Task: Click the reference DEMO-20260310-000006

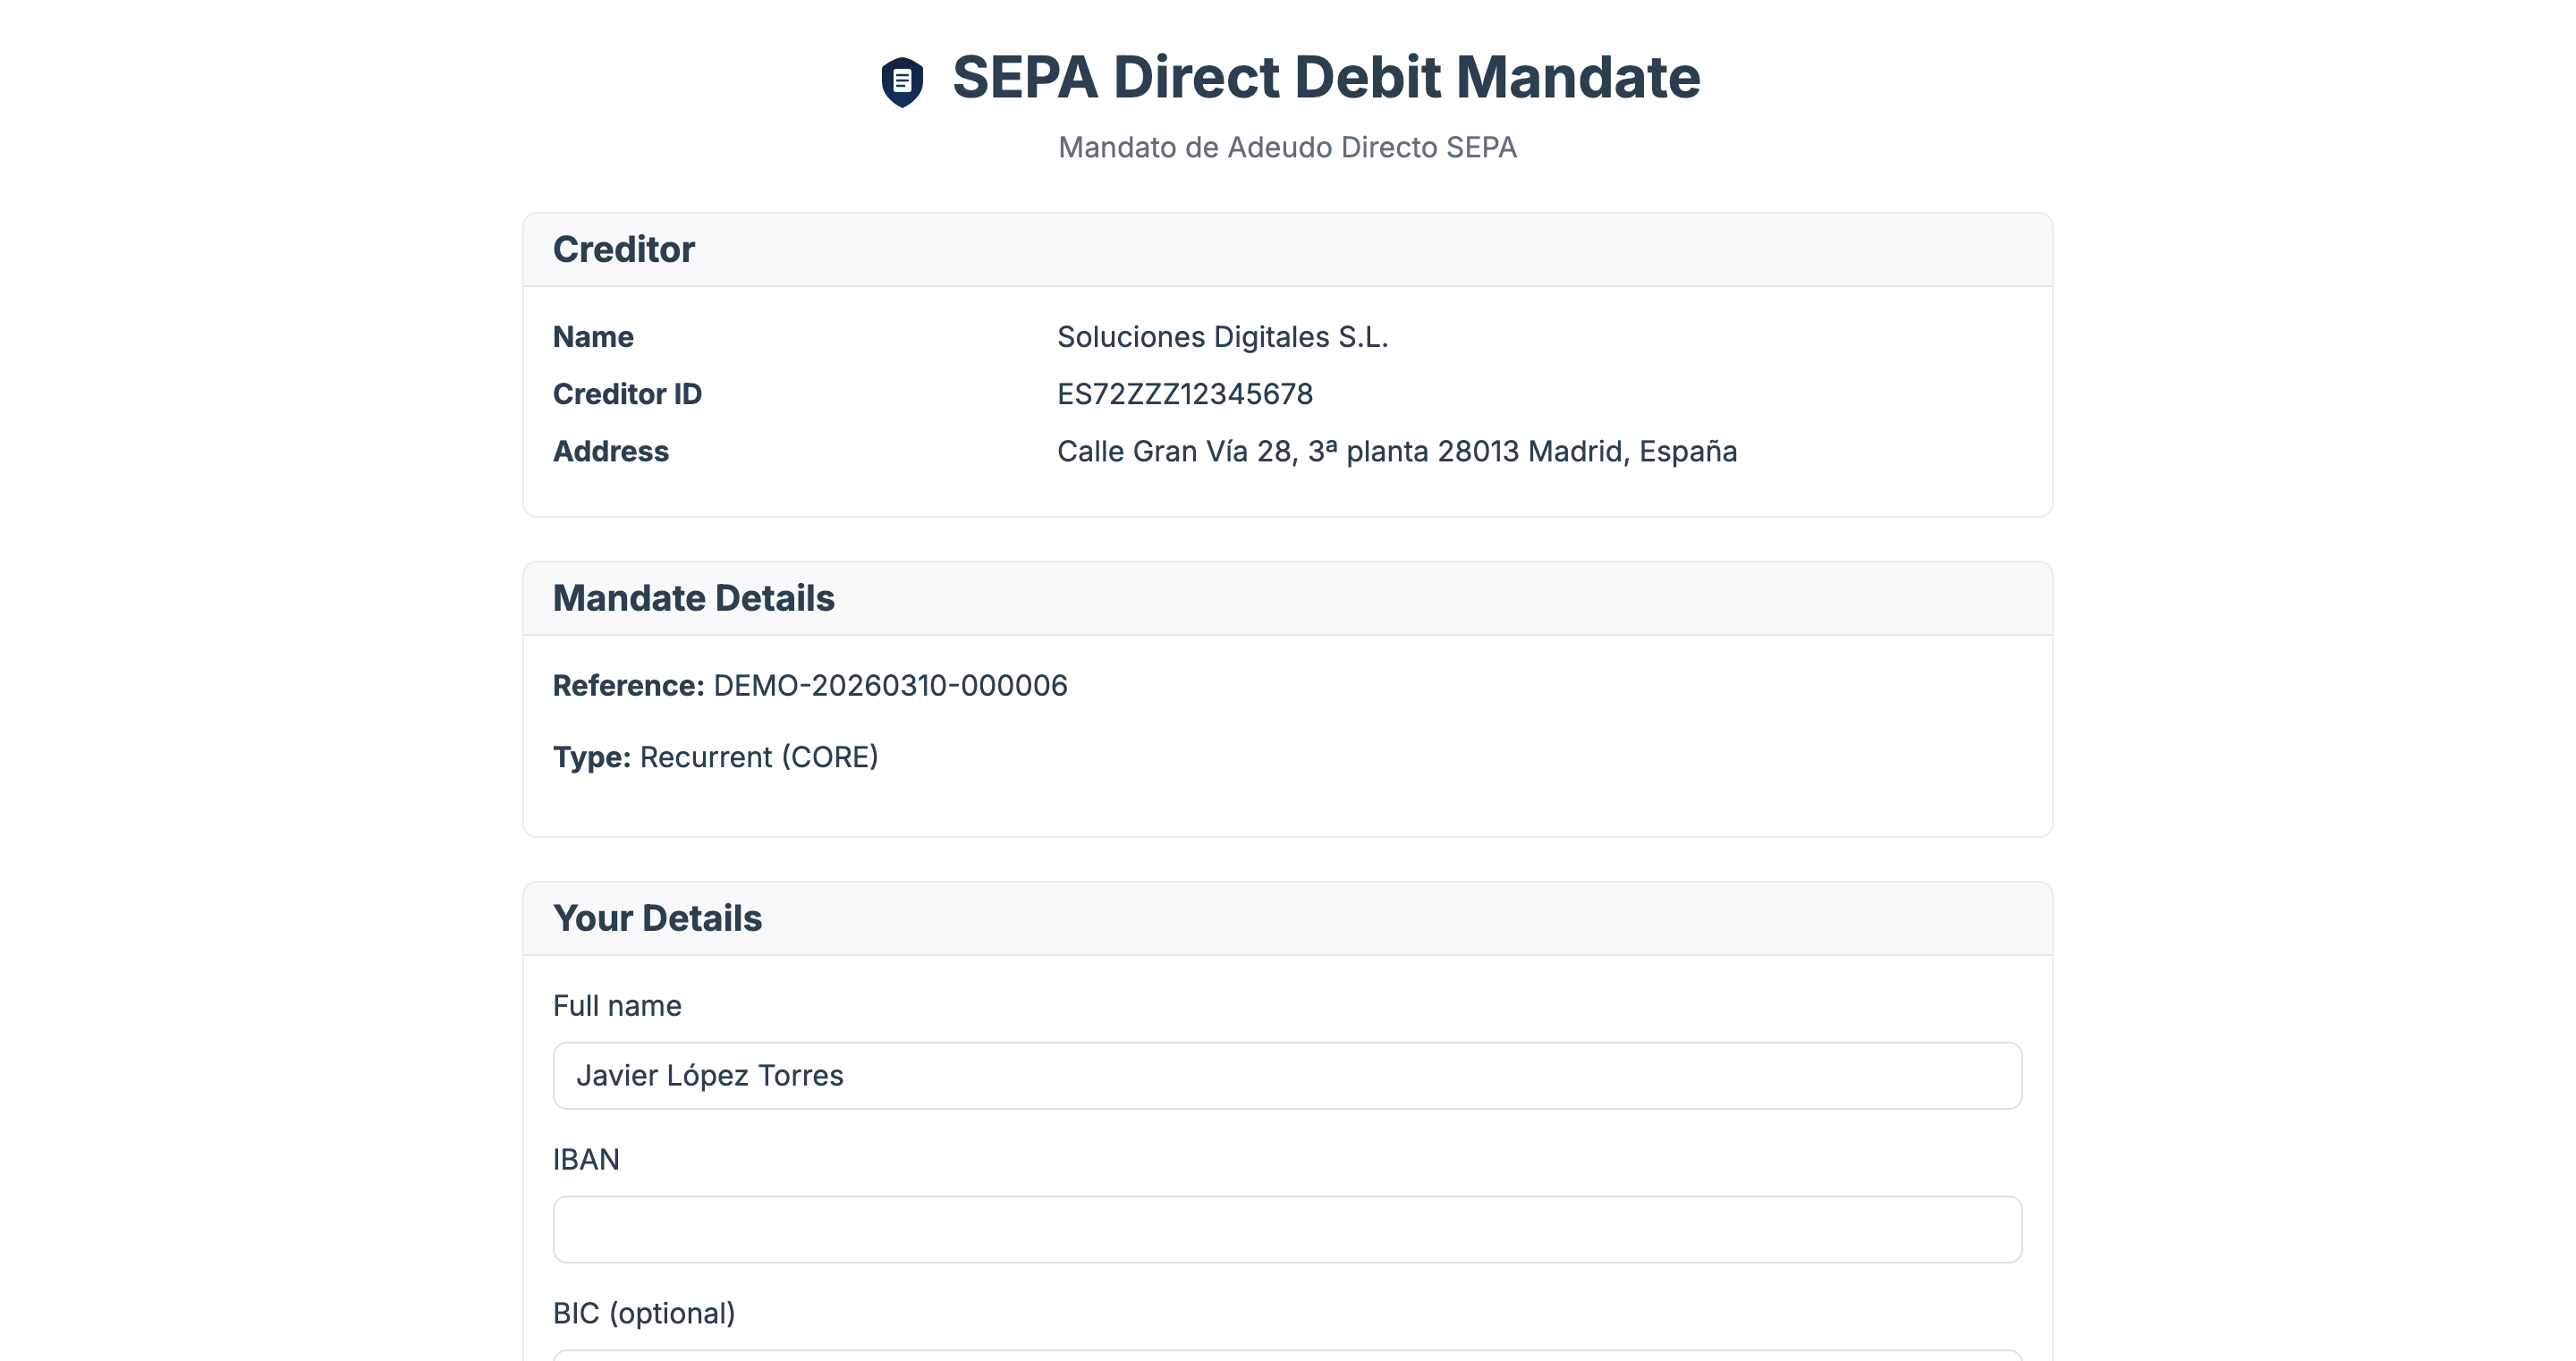Action: [889, 685]
